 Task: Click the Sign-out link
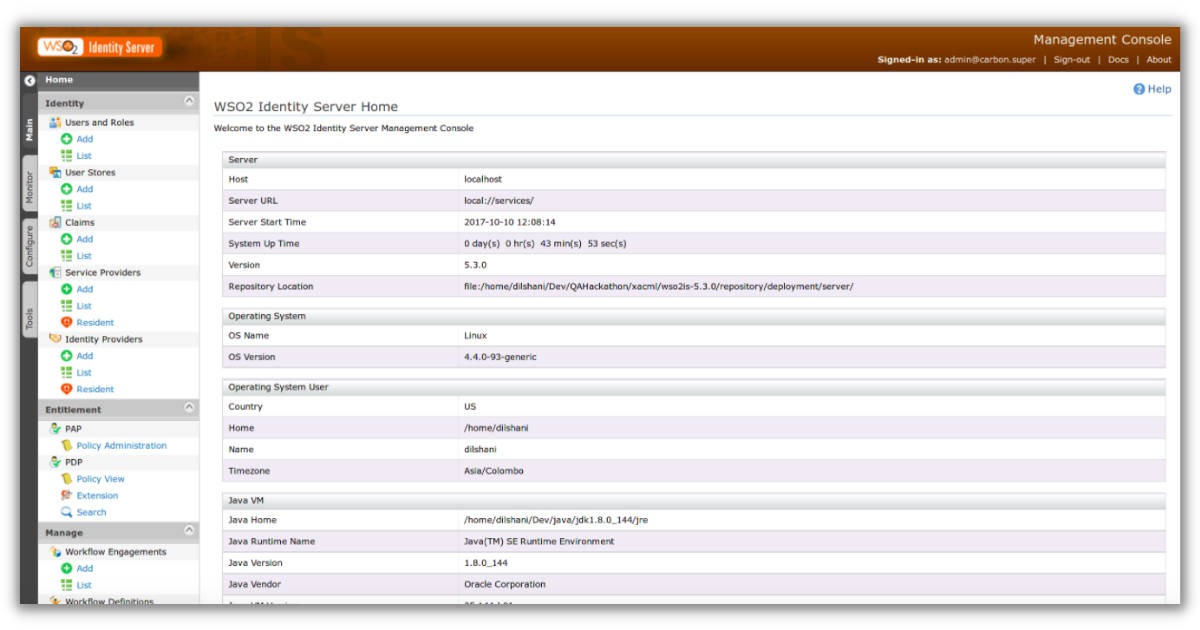tap(1071, 60)
